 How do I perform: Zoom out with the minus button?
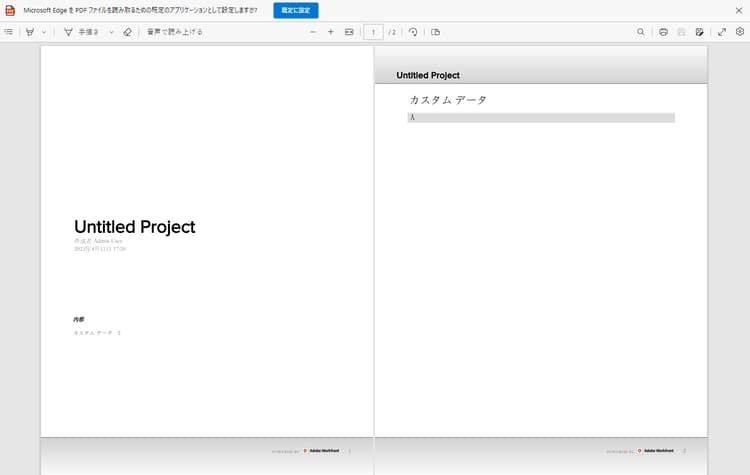[x=313, y=32]
